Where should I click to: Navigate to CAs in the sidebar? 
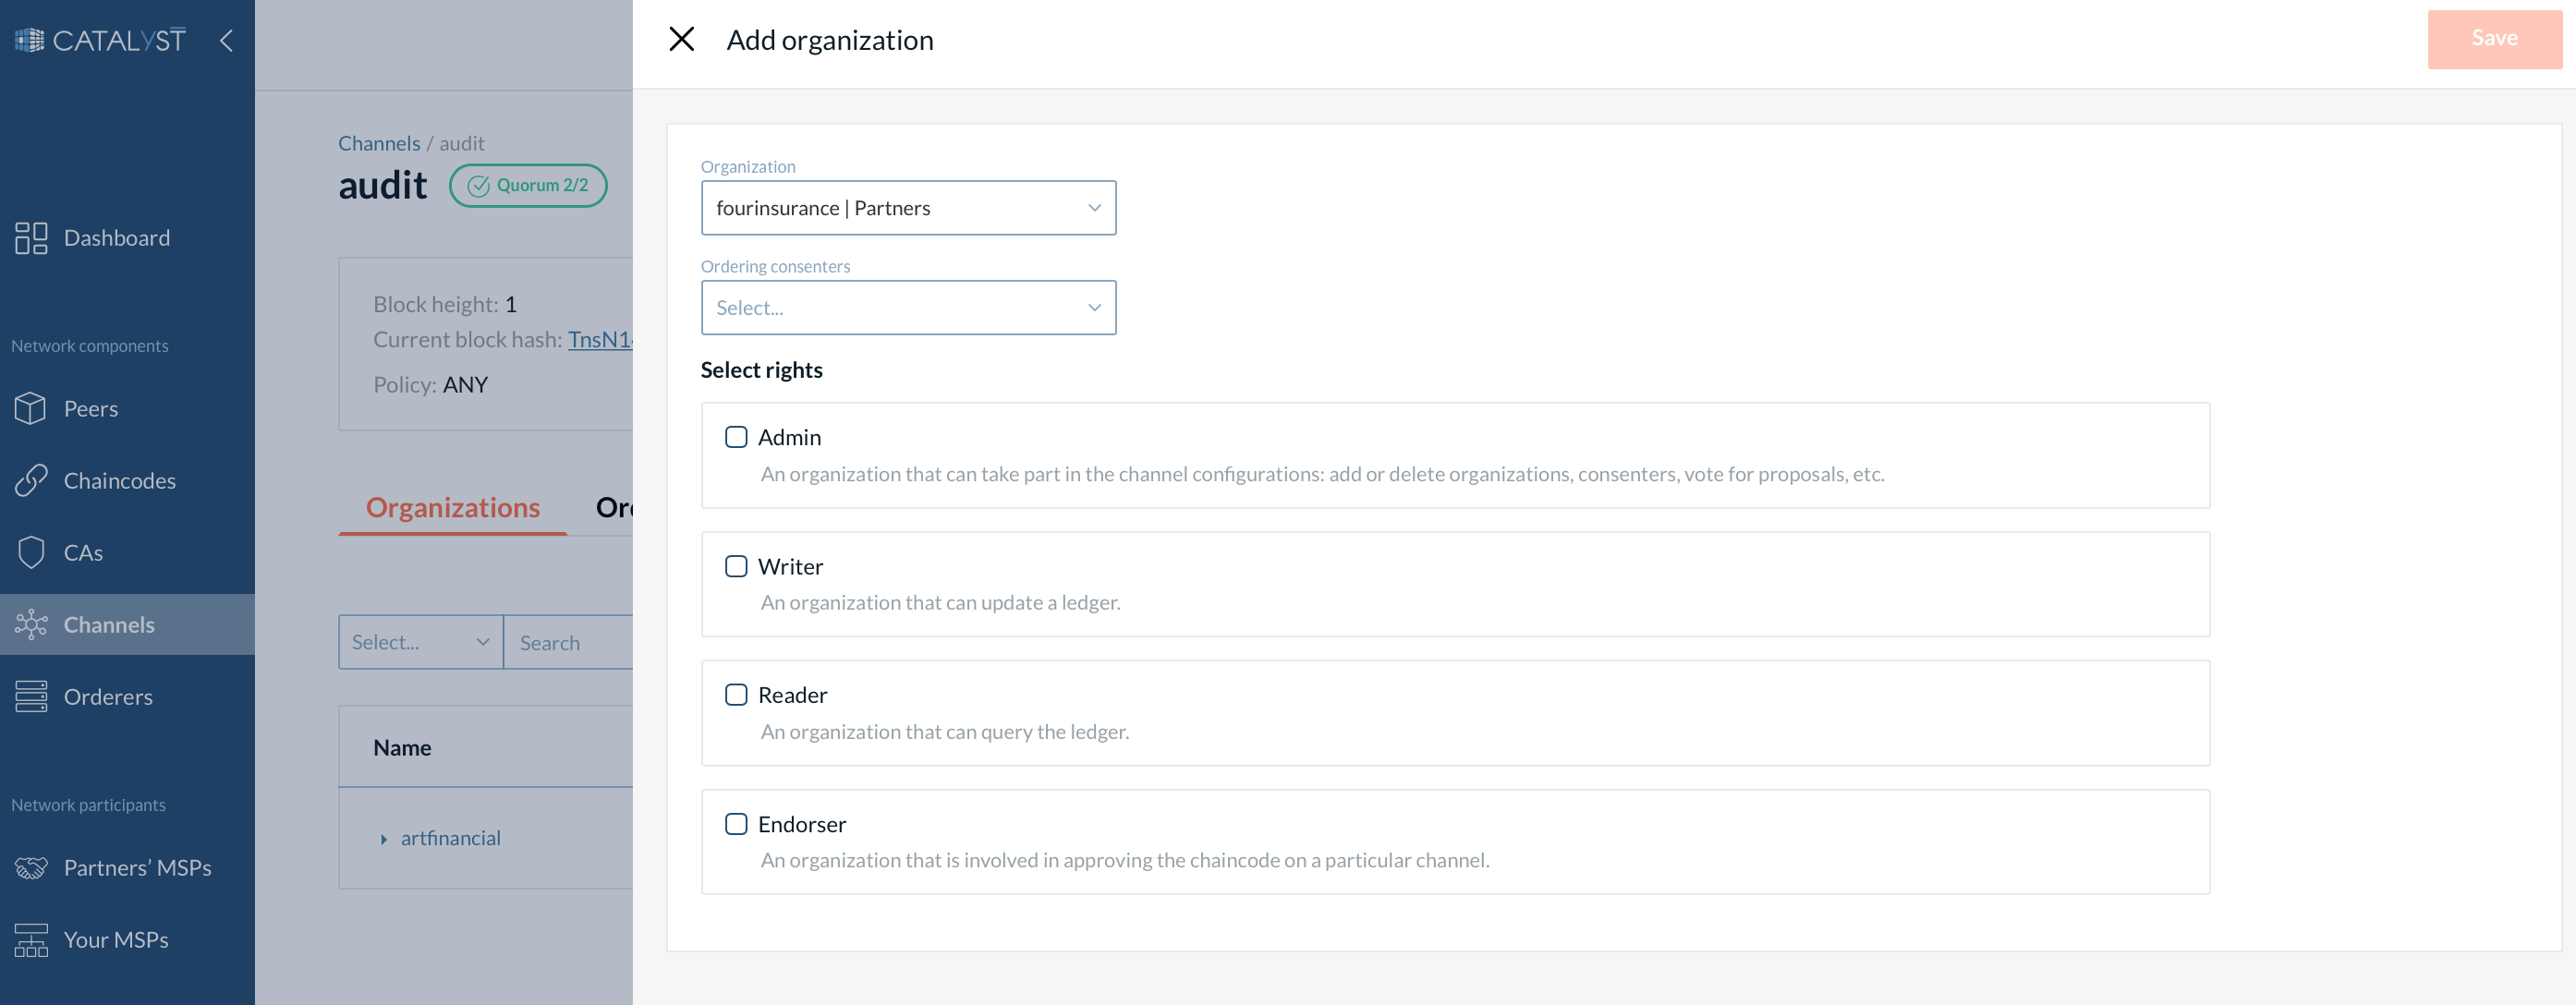(83, 552)
